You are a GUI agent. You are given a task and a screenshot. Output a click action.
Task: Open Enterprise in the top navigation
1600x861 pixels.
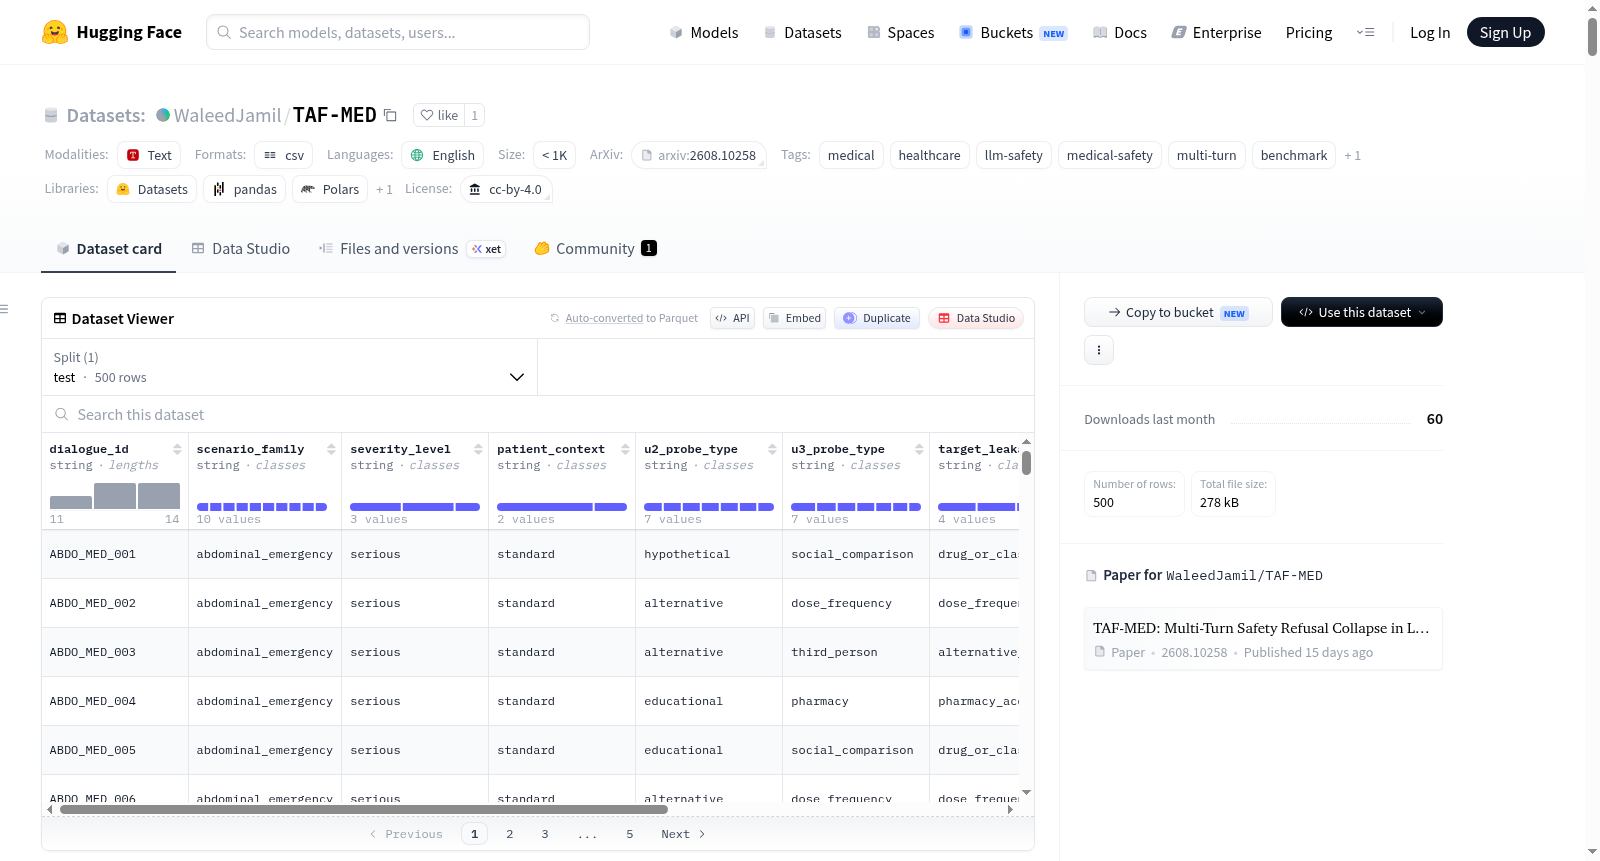coord(1217,32)
